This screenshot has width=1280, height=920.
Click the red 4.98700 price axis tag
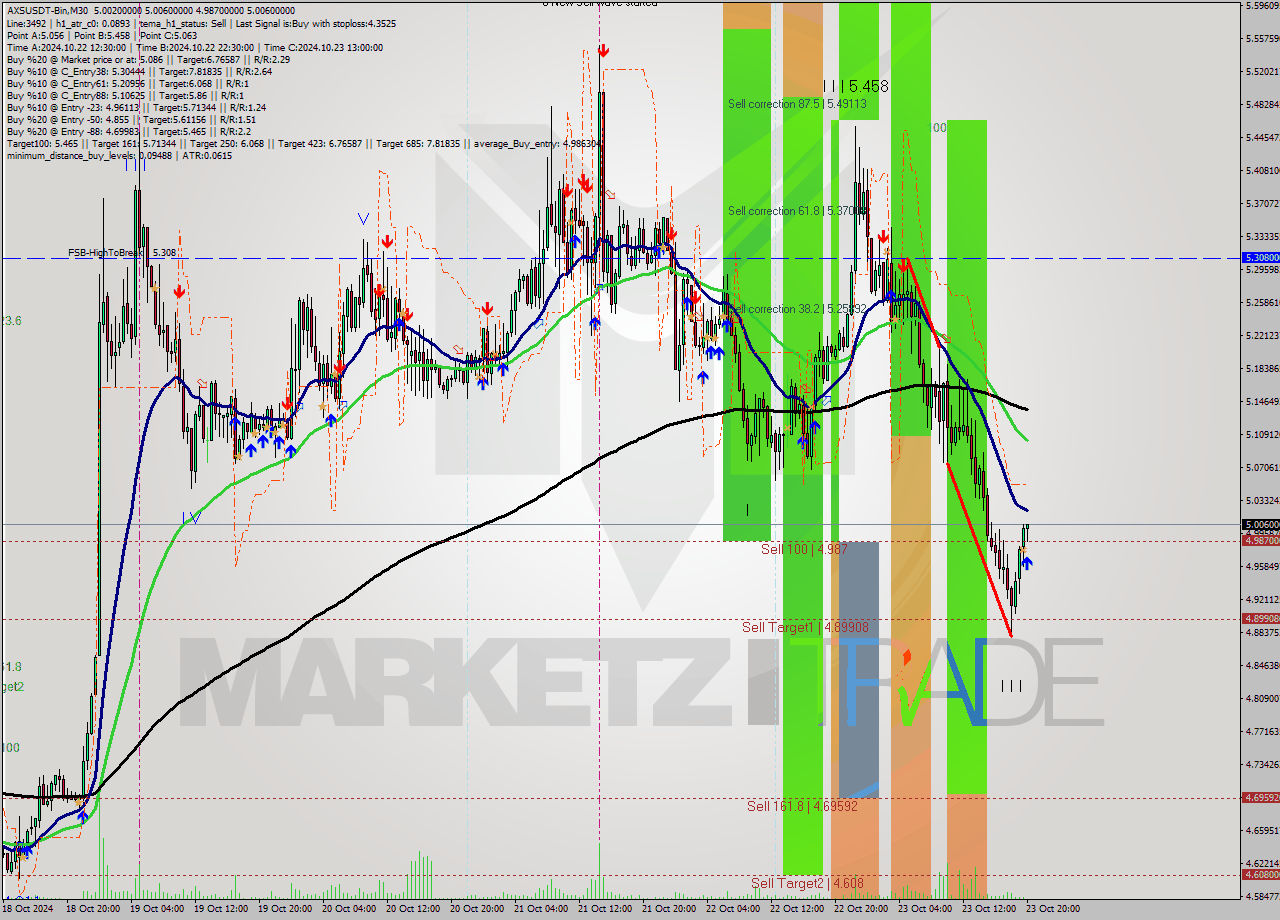click(x=1260, y=540)
